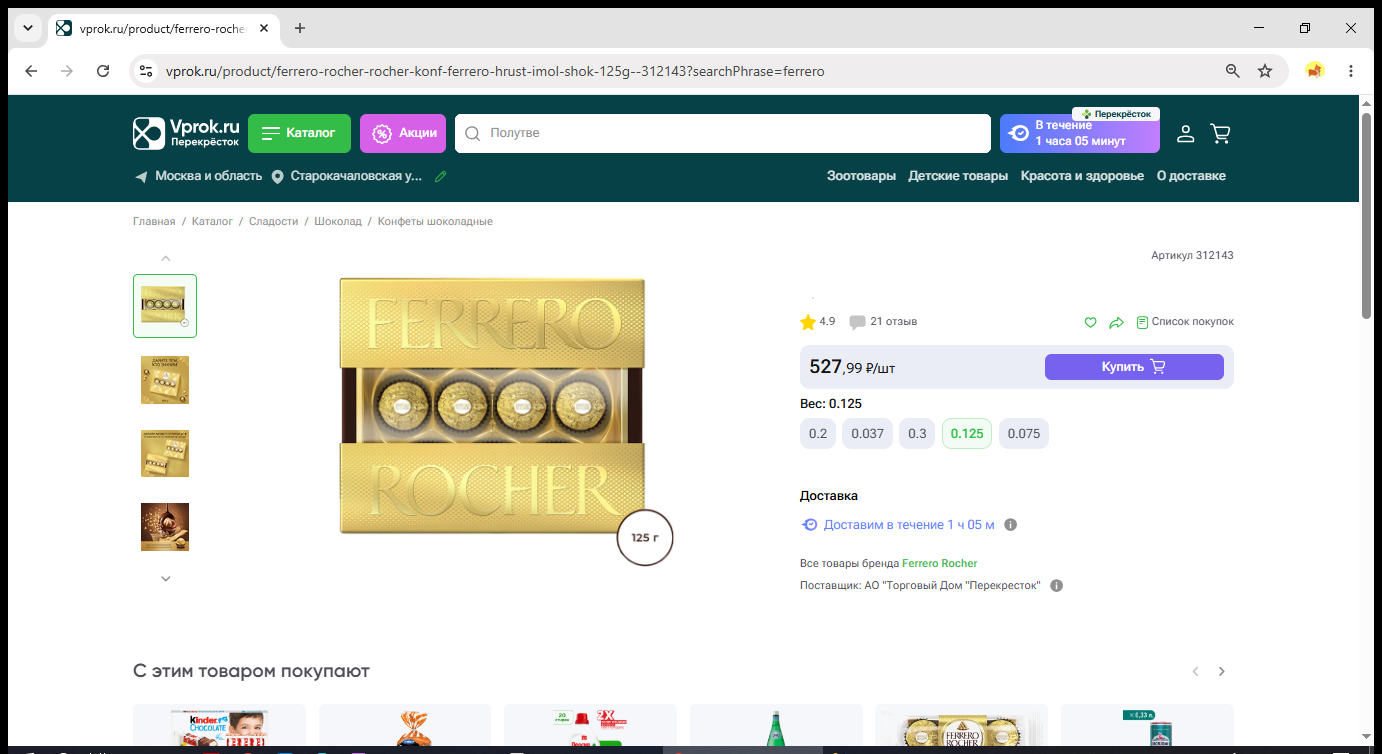Screen dimensions: 1382x754
Task: Click the Москва и область location arrow
Action: click(141, 176)
